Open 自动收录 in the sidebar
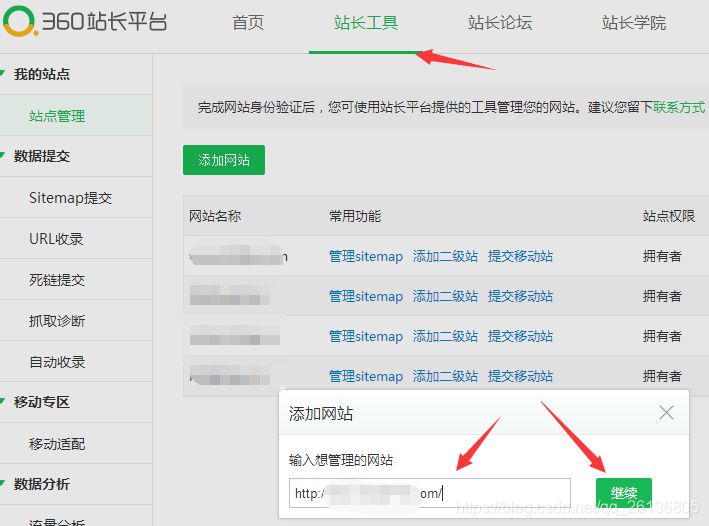The width and height of the screenshot is (709, 526). coord(57,362)
